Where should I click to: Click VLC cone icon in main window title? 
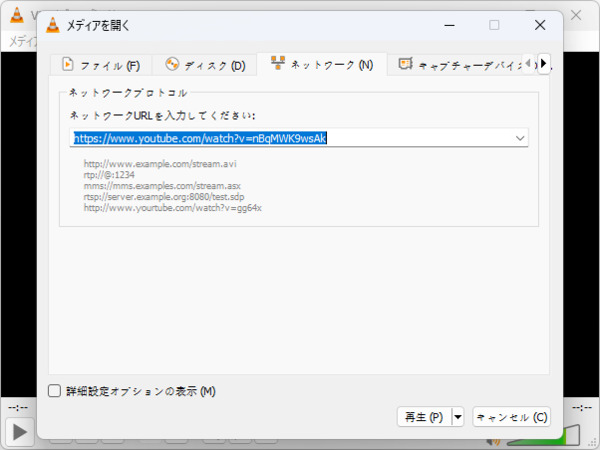(x=17, y=15)
